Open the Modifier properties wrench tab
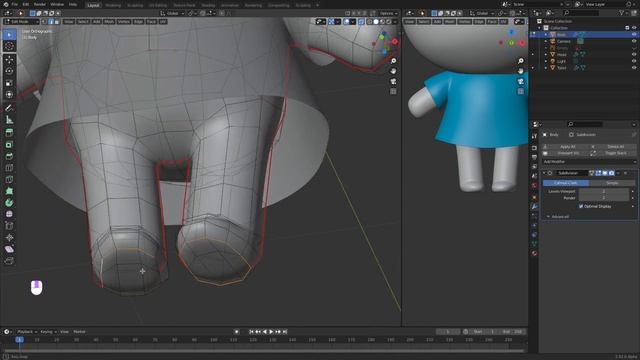Screen dimensions: 640x360 coord(534,207)
